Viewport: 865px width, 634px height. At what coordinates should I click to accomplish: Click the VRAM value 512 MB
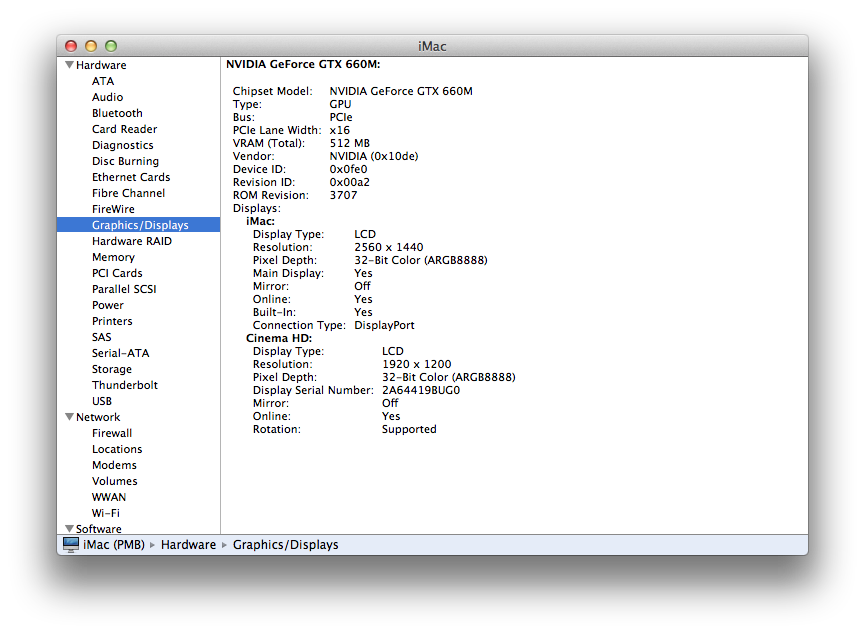point(350,143)
